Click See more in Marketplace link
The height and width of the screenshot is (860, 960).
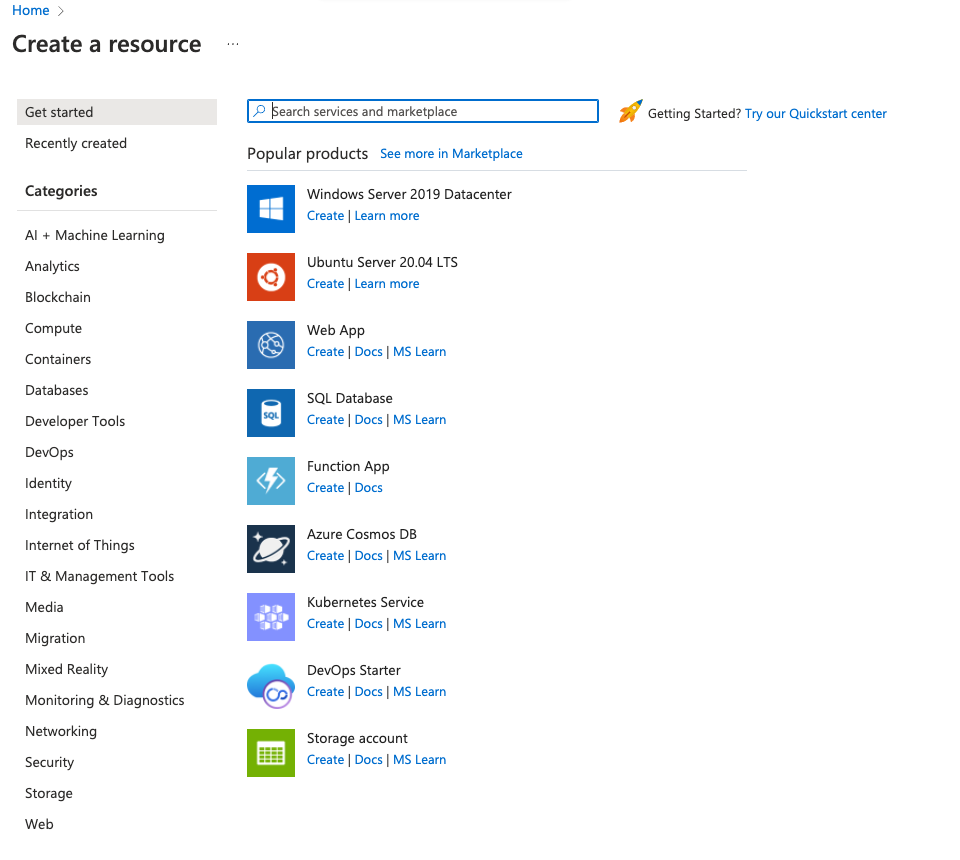[x=451, y=153]
